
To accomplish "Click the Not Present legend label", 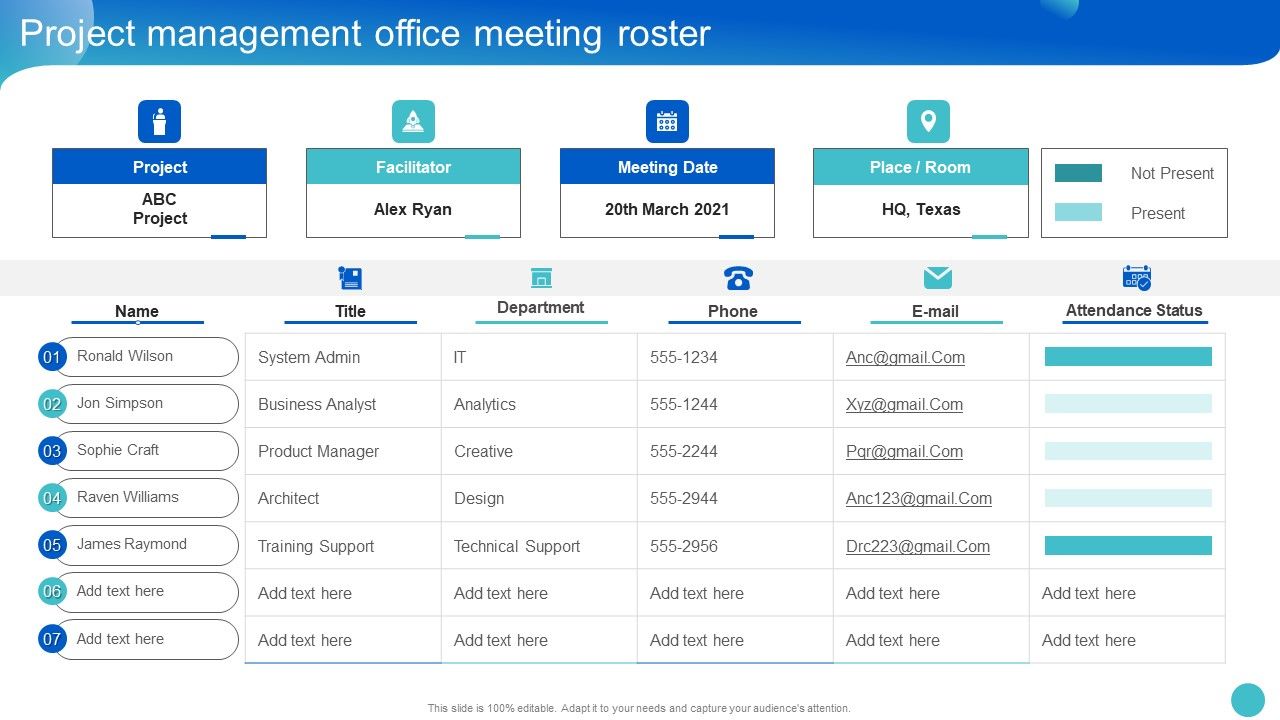I will [x=1172, y=173].
